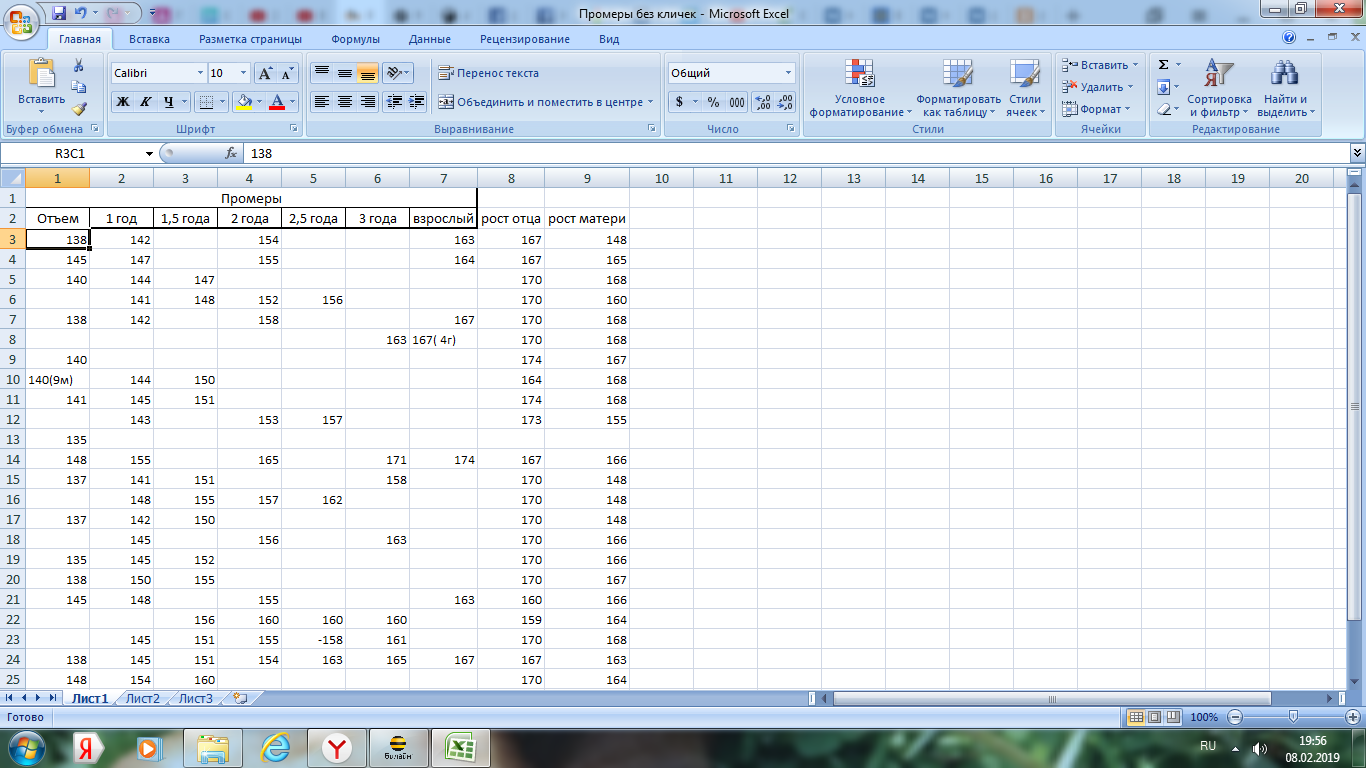1366x768 pixels.
Task: Click the Clear eraser icon
Action: [x=1163, y=109]
